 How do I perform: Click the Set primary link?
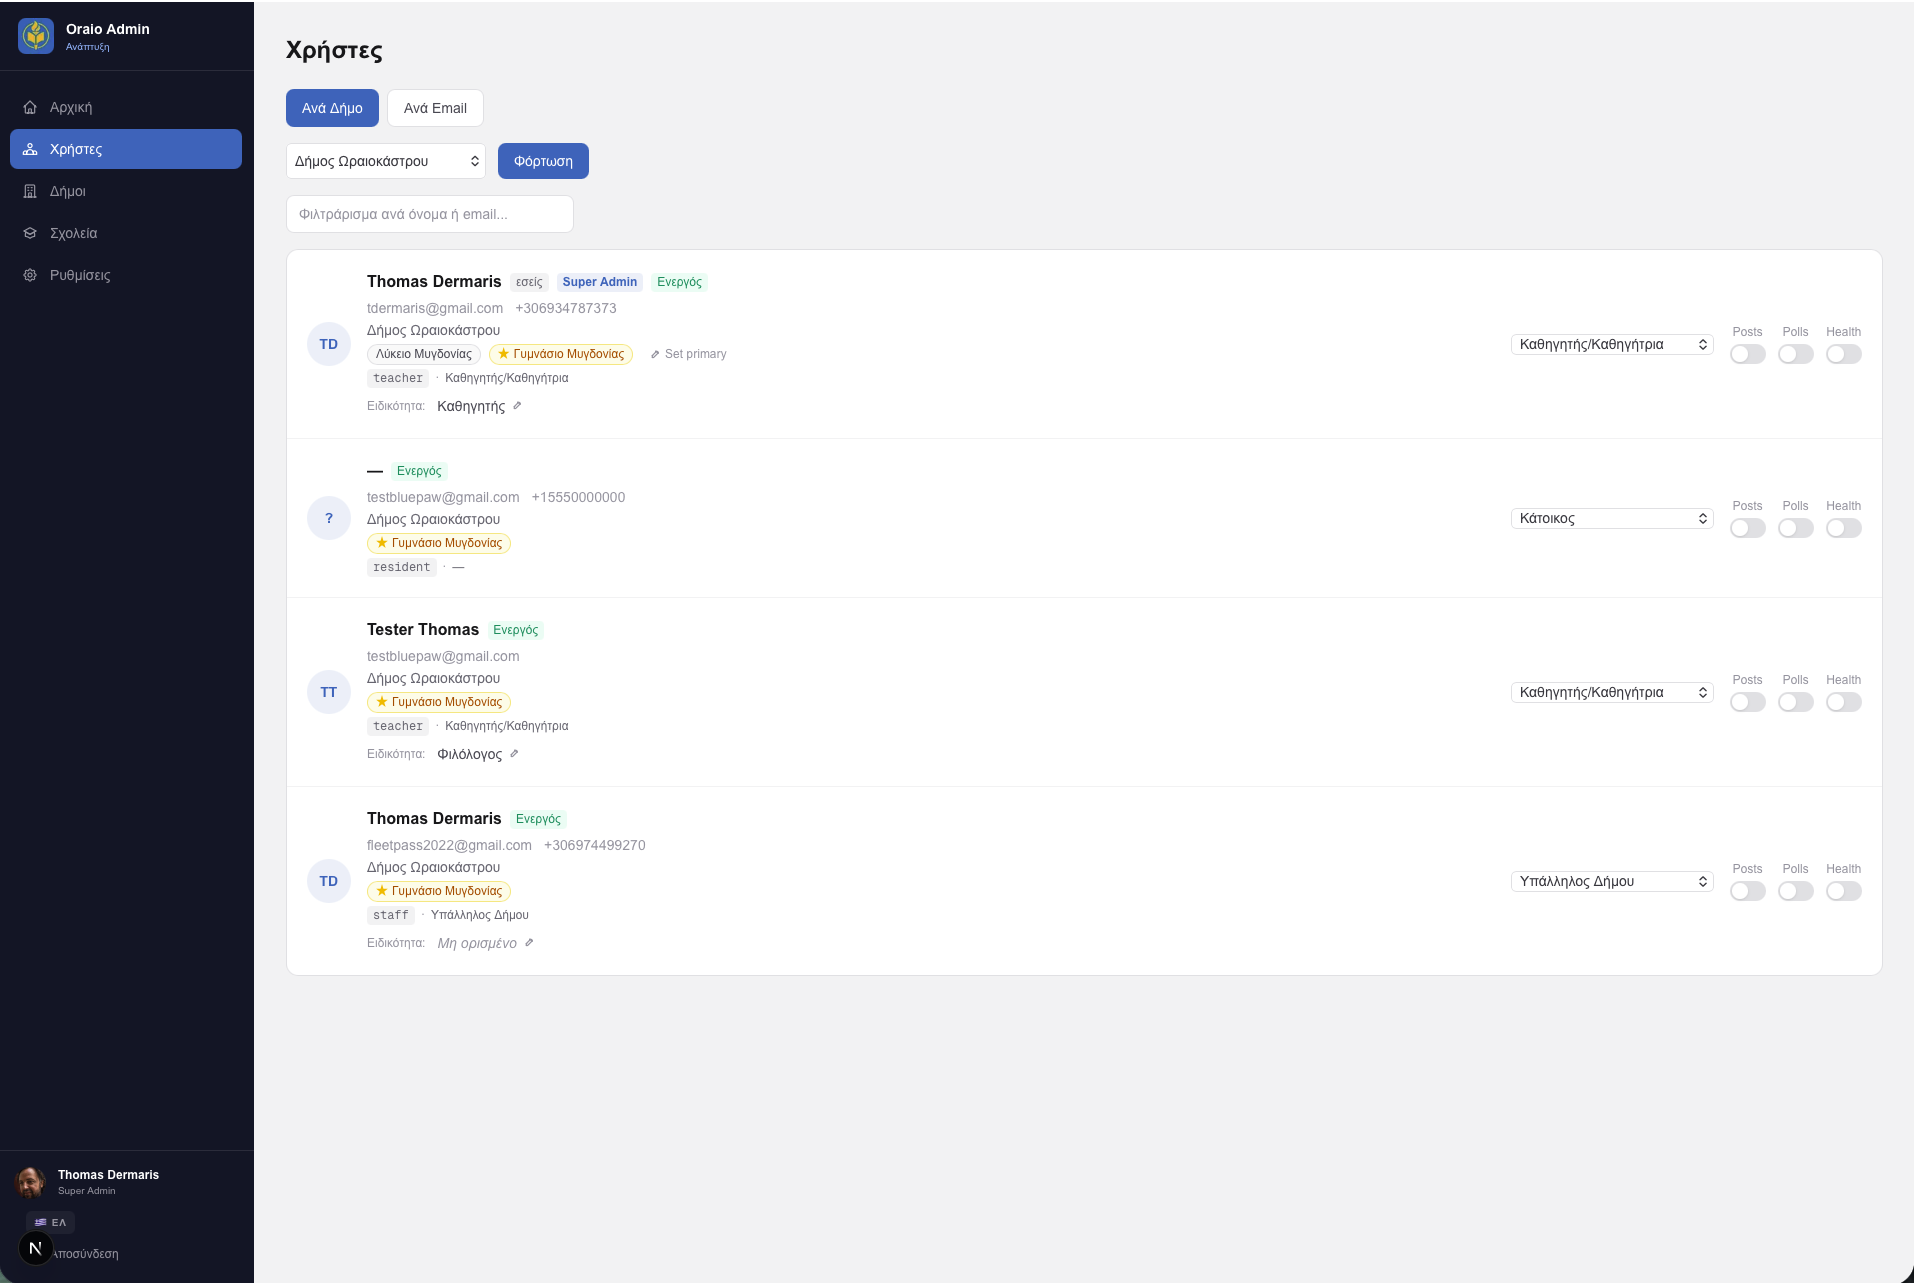(689, 354)
